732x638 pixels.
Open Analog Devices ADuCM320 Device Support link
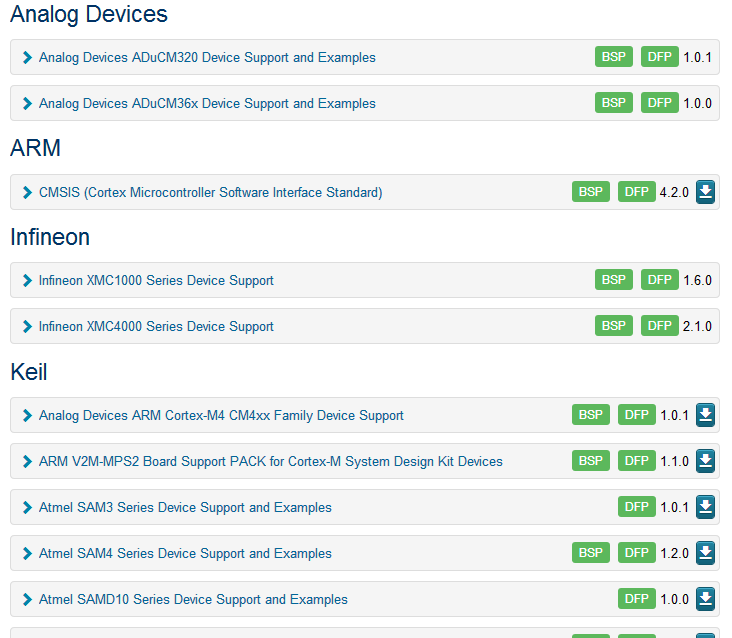(x=207, y=57)
